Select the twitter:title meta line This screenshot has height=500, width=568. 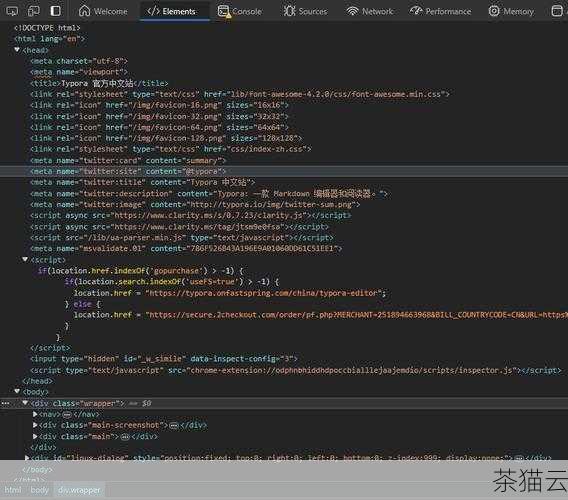(142, 182)
